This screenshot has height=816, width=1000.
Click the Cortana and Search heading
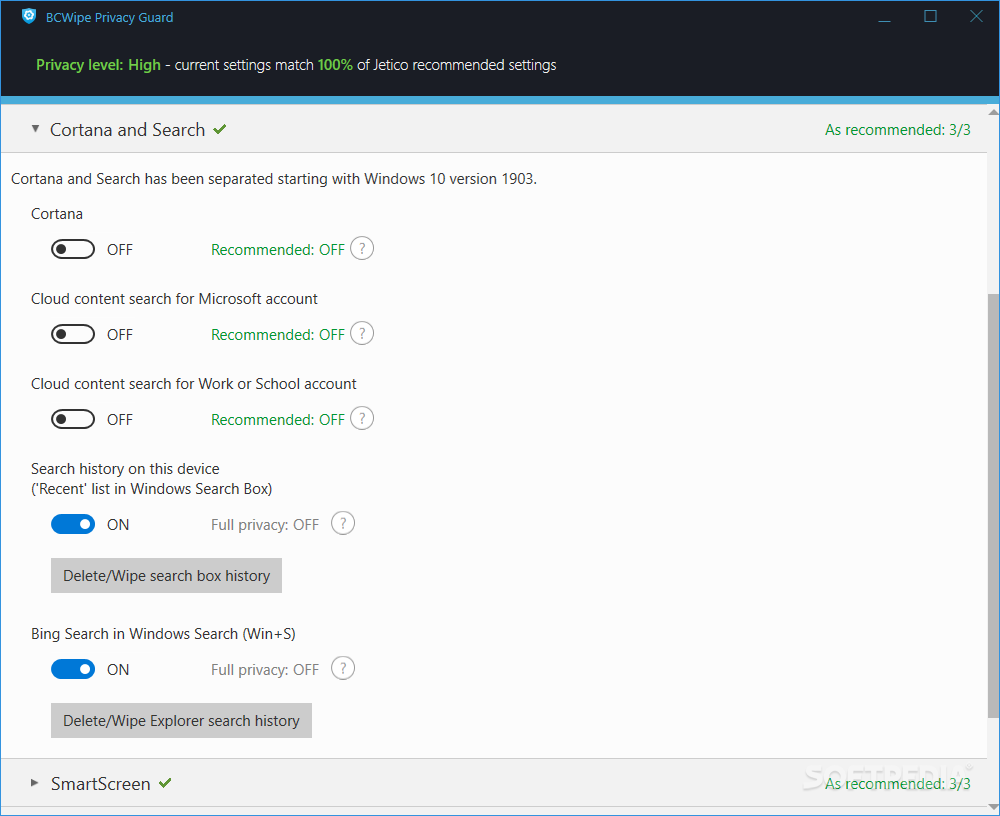[128, 130]
